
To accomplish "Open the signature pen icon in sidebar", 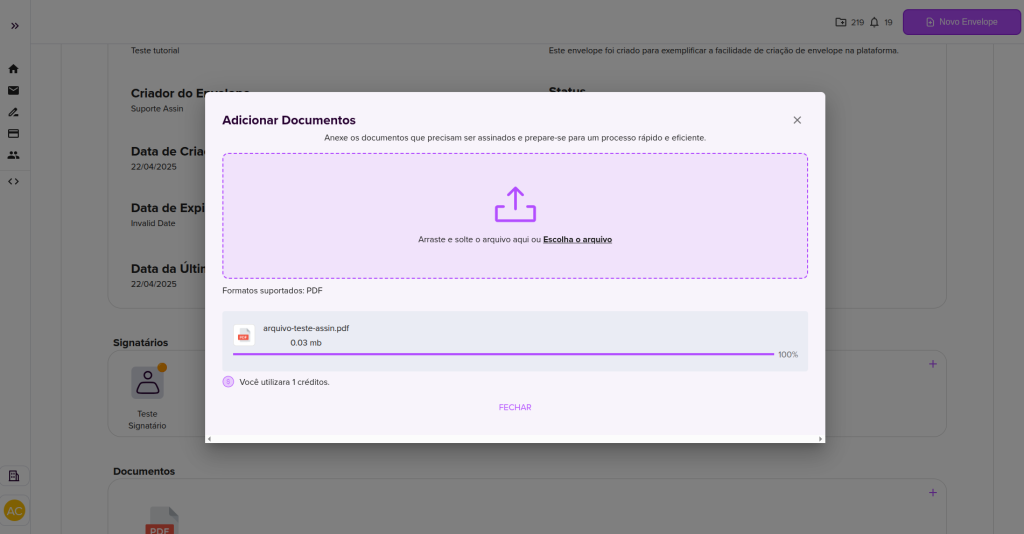I will click(x=13, y=112).
